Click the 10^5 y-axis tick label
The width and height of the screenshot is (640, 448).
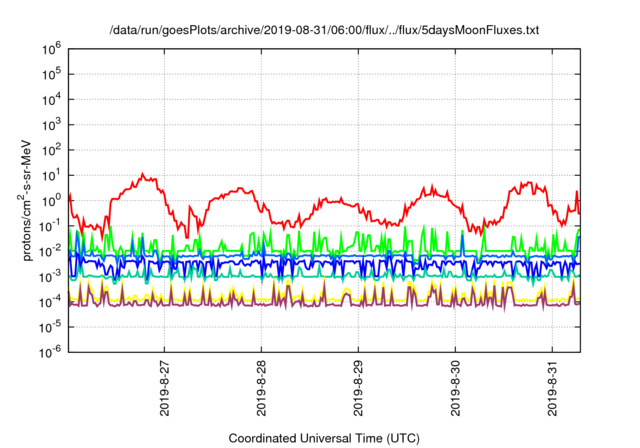click(x=51, y=75)
